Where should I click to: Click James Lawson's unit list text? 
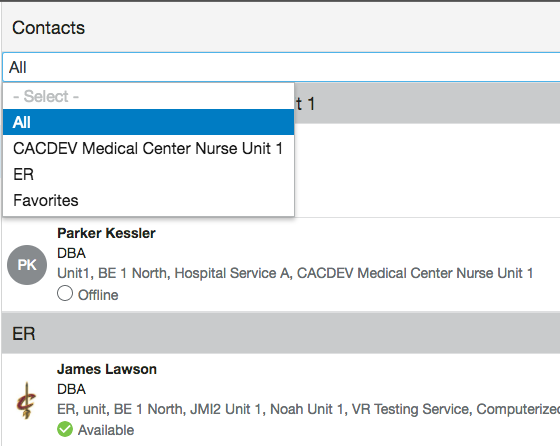point(309,409)
